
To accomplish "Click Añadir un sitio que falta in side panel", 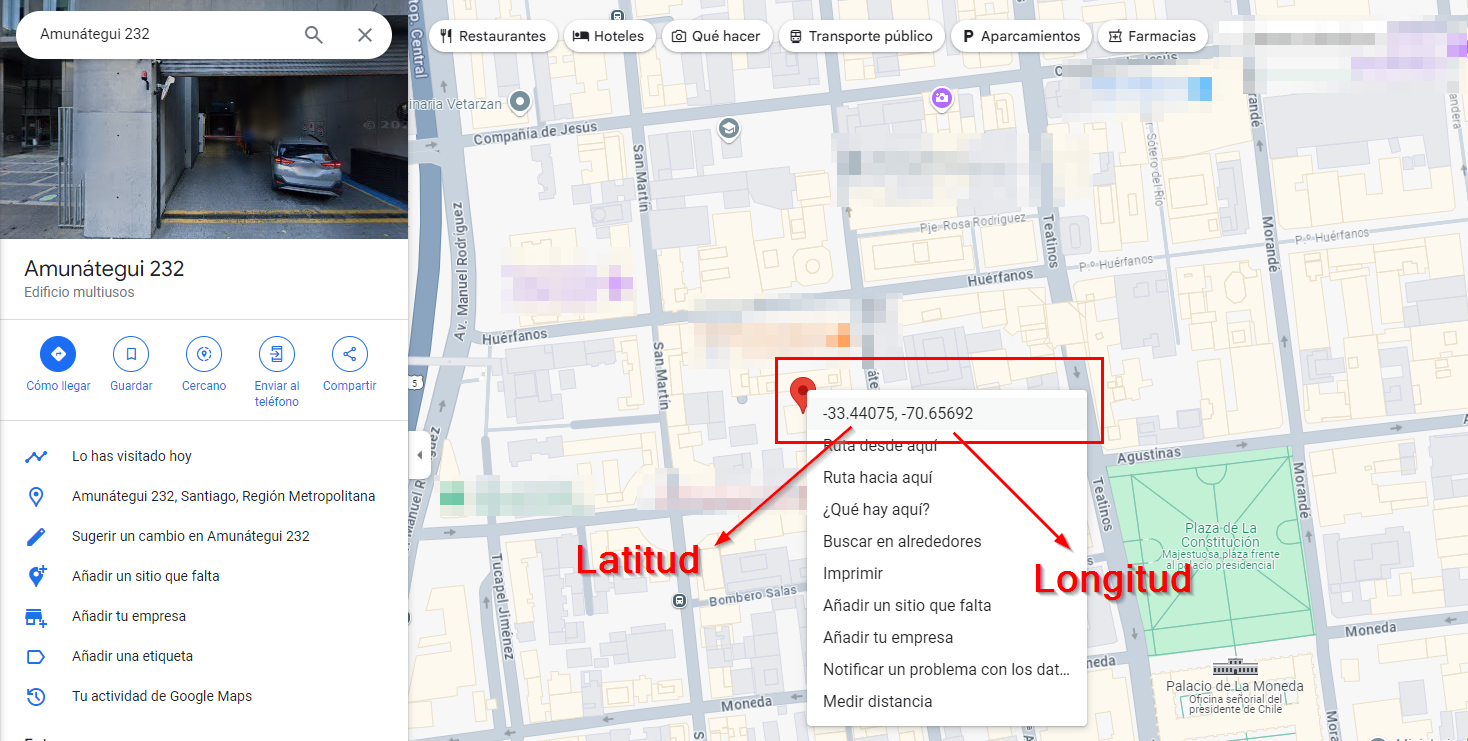I will click(204, 576).
